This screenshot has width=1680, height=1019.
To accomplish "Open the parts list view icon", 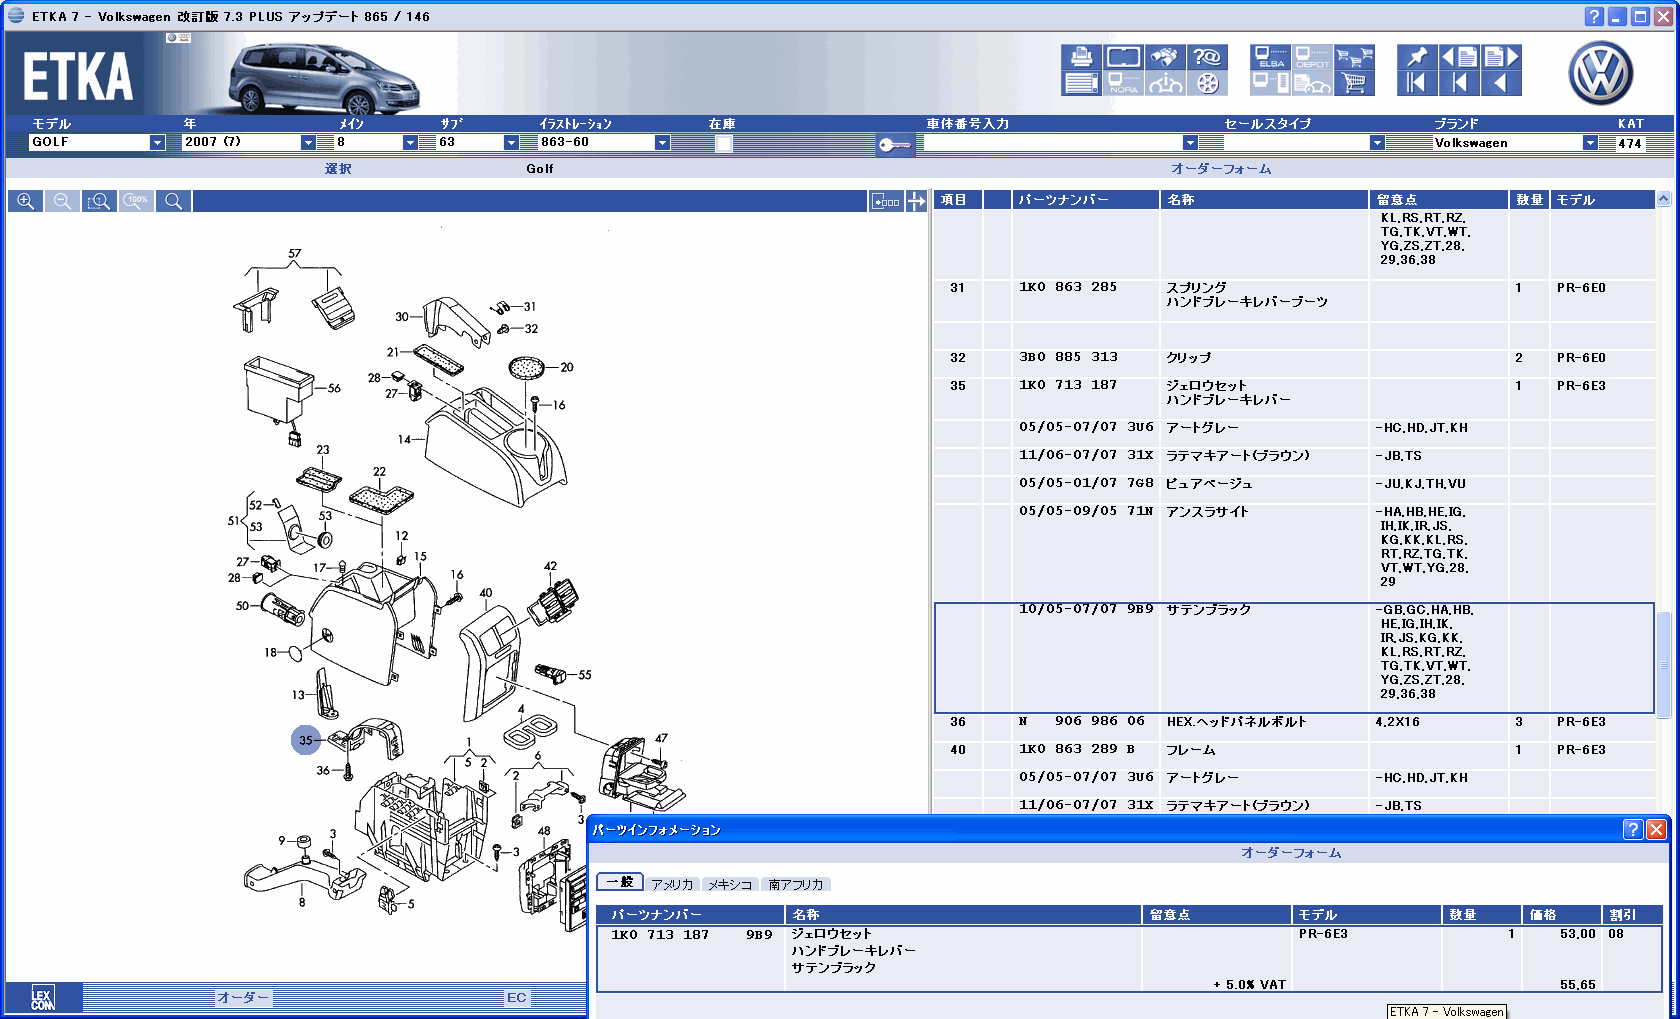I will (x=1081, y=83).
